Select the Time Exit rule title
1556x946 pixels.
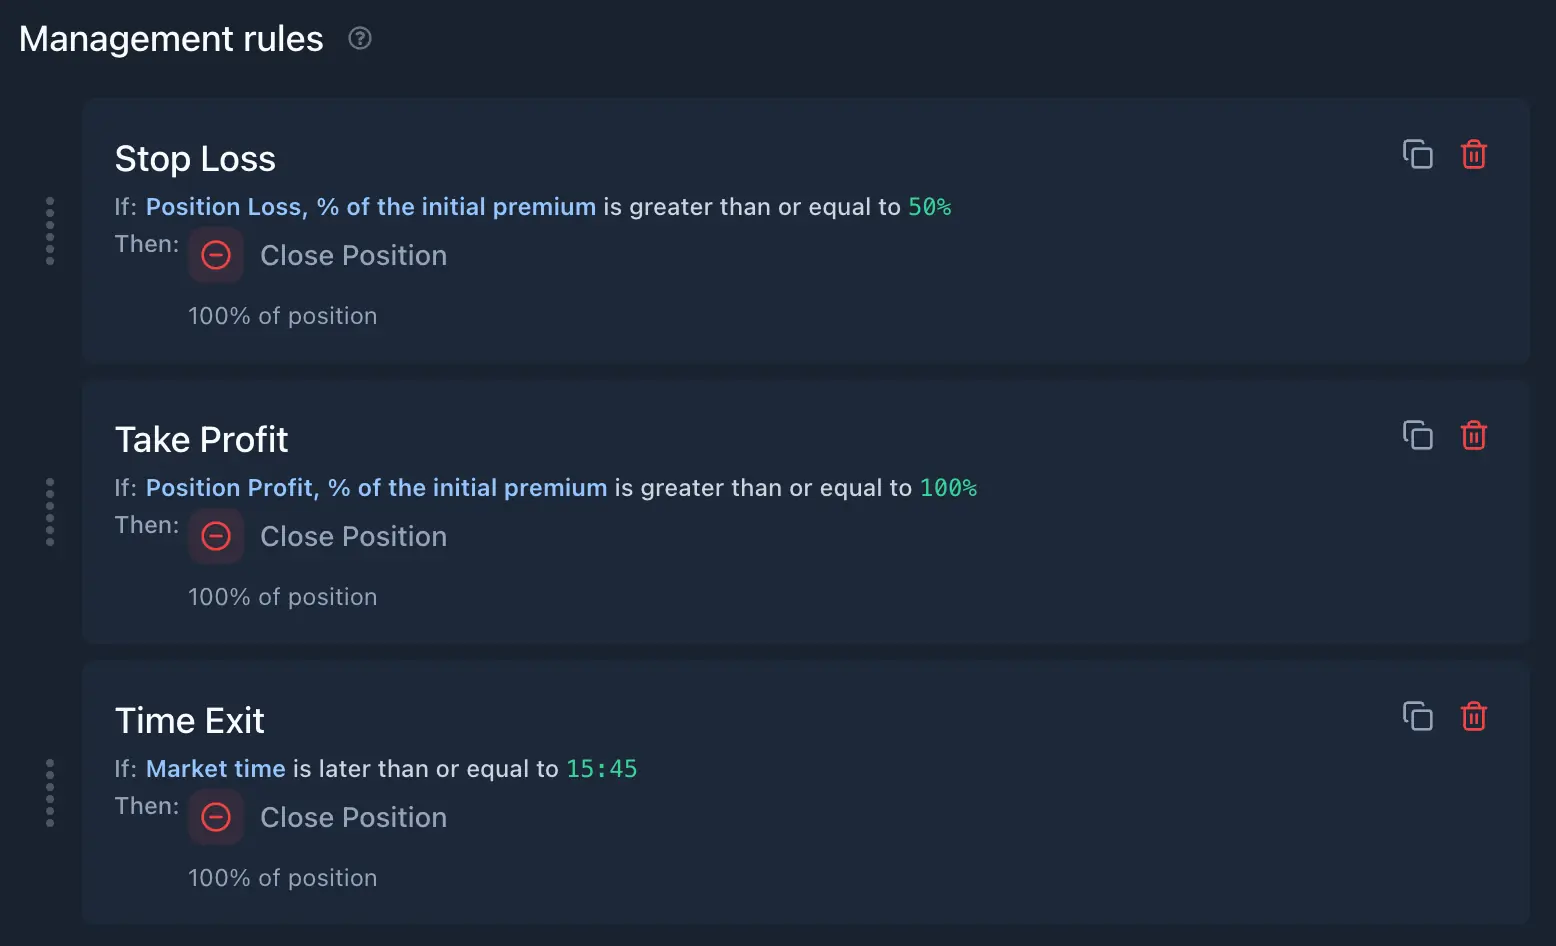click(x=190, y=721)
